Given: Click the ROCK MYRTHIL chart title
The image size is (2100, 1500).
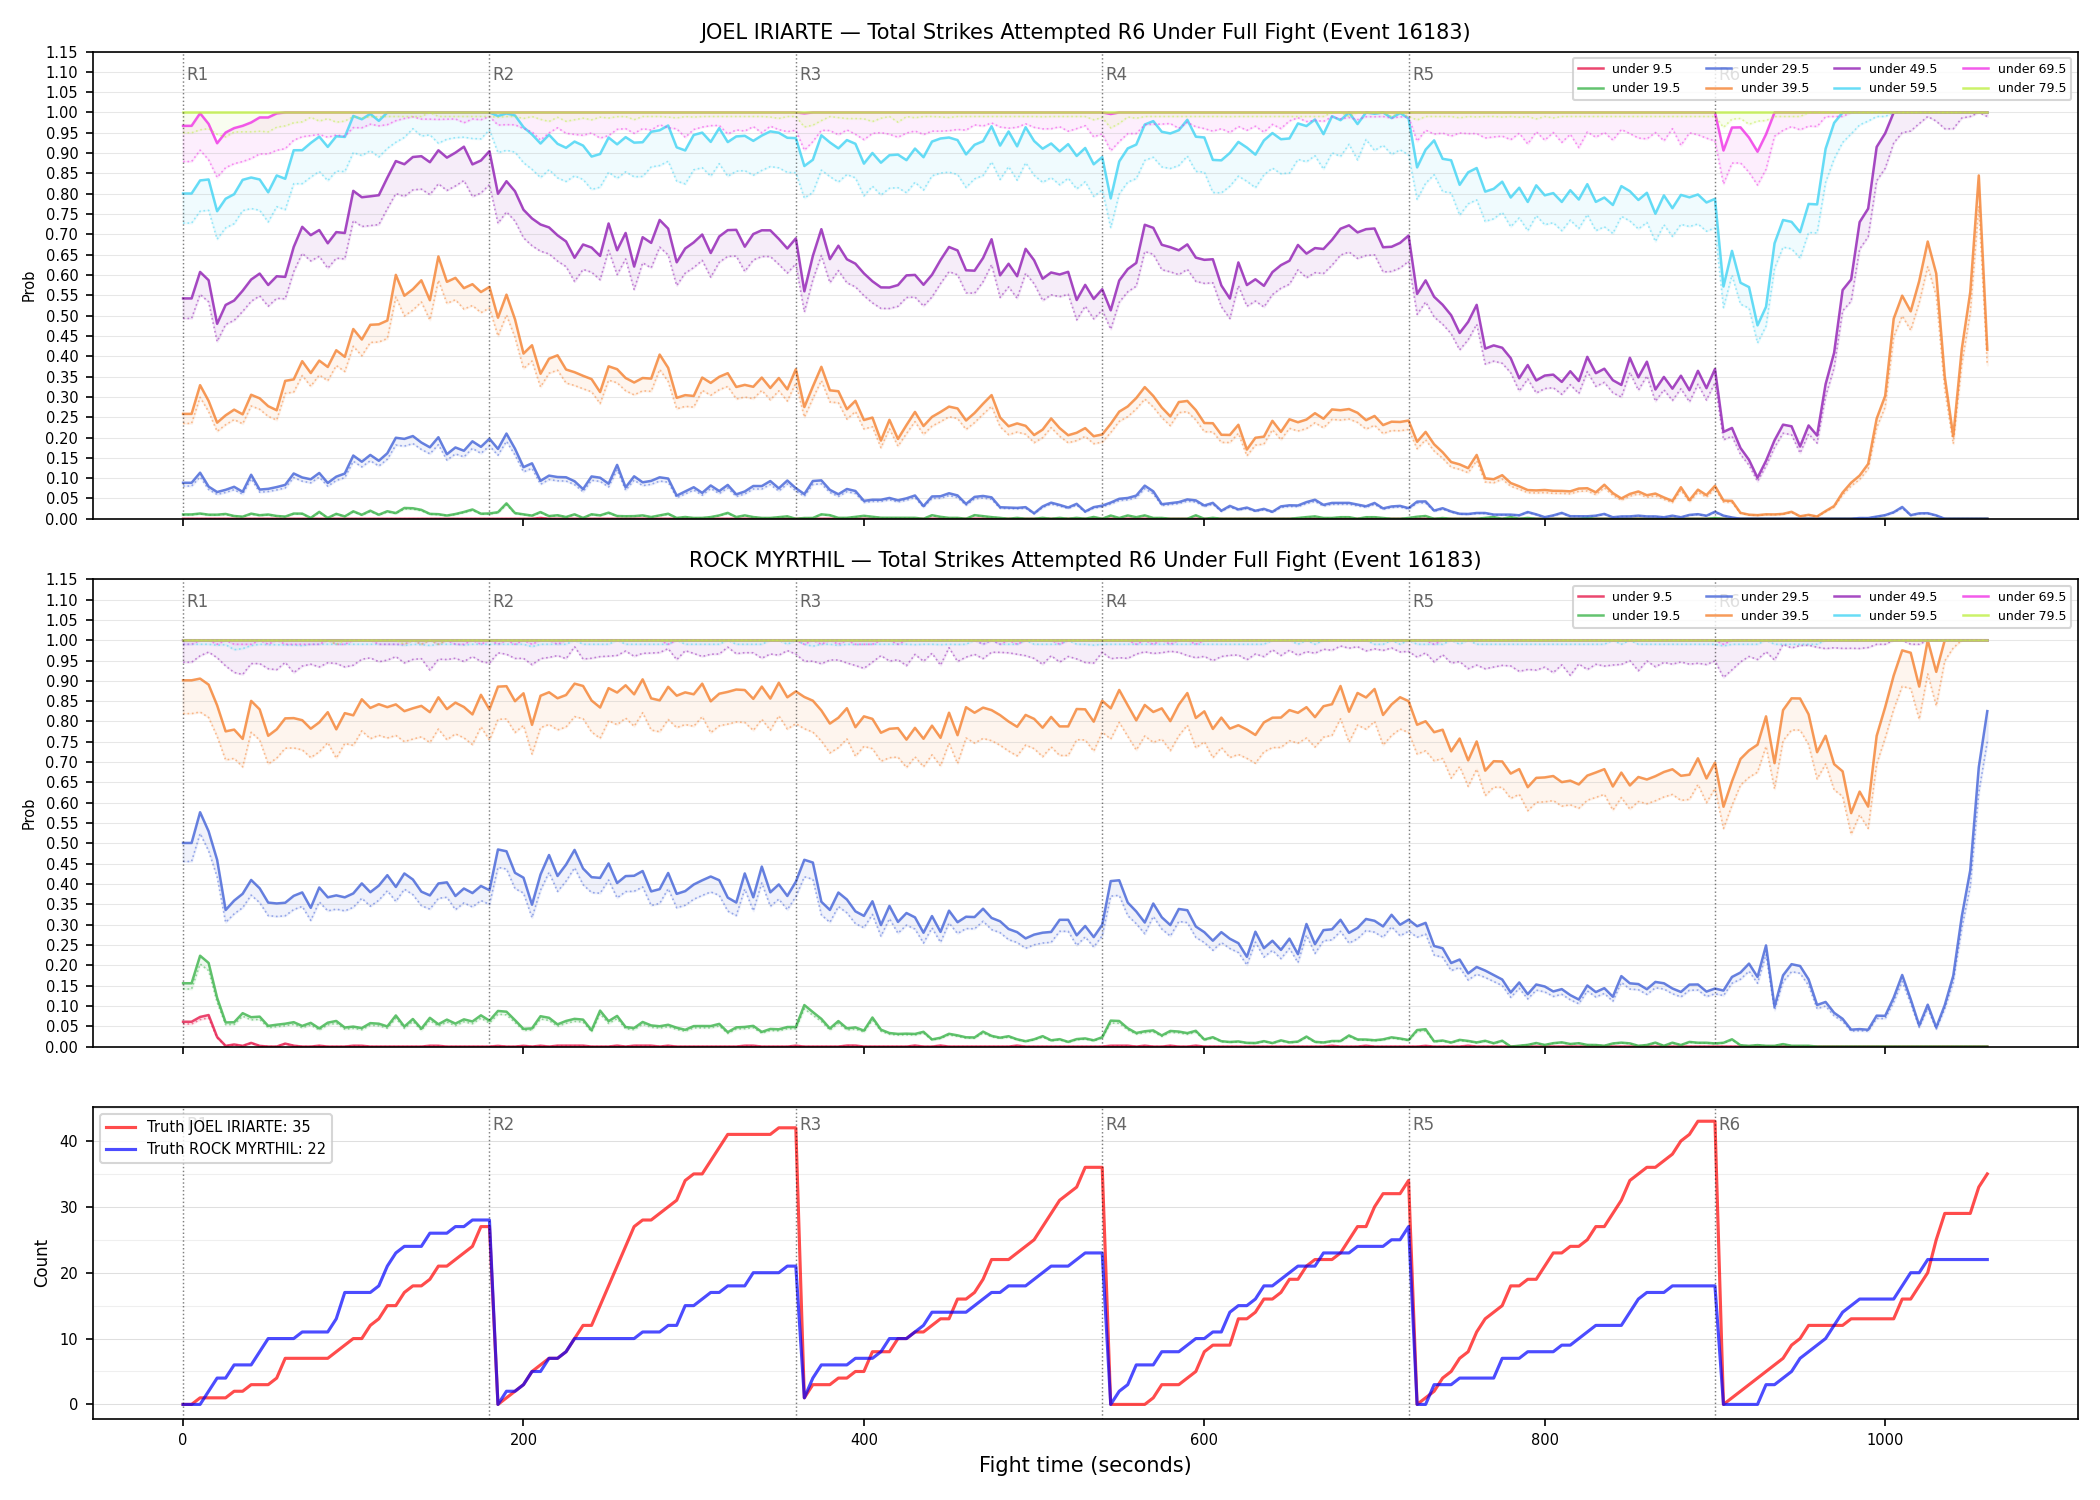Looking at the screenshot, I should (x=1085, y=560).
